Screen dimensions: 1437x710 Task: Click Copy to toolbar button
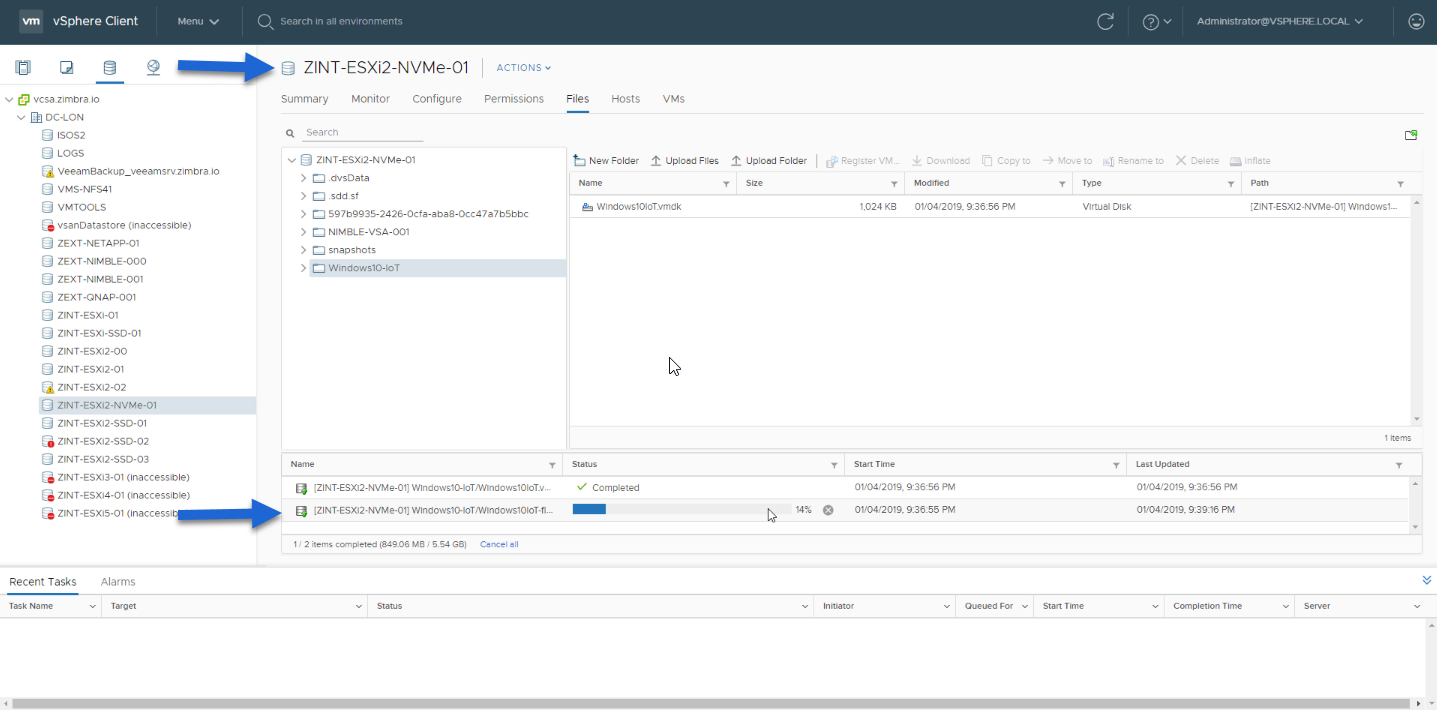coord(1006,160)
